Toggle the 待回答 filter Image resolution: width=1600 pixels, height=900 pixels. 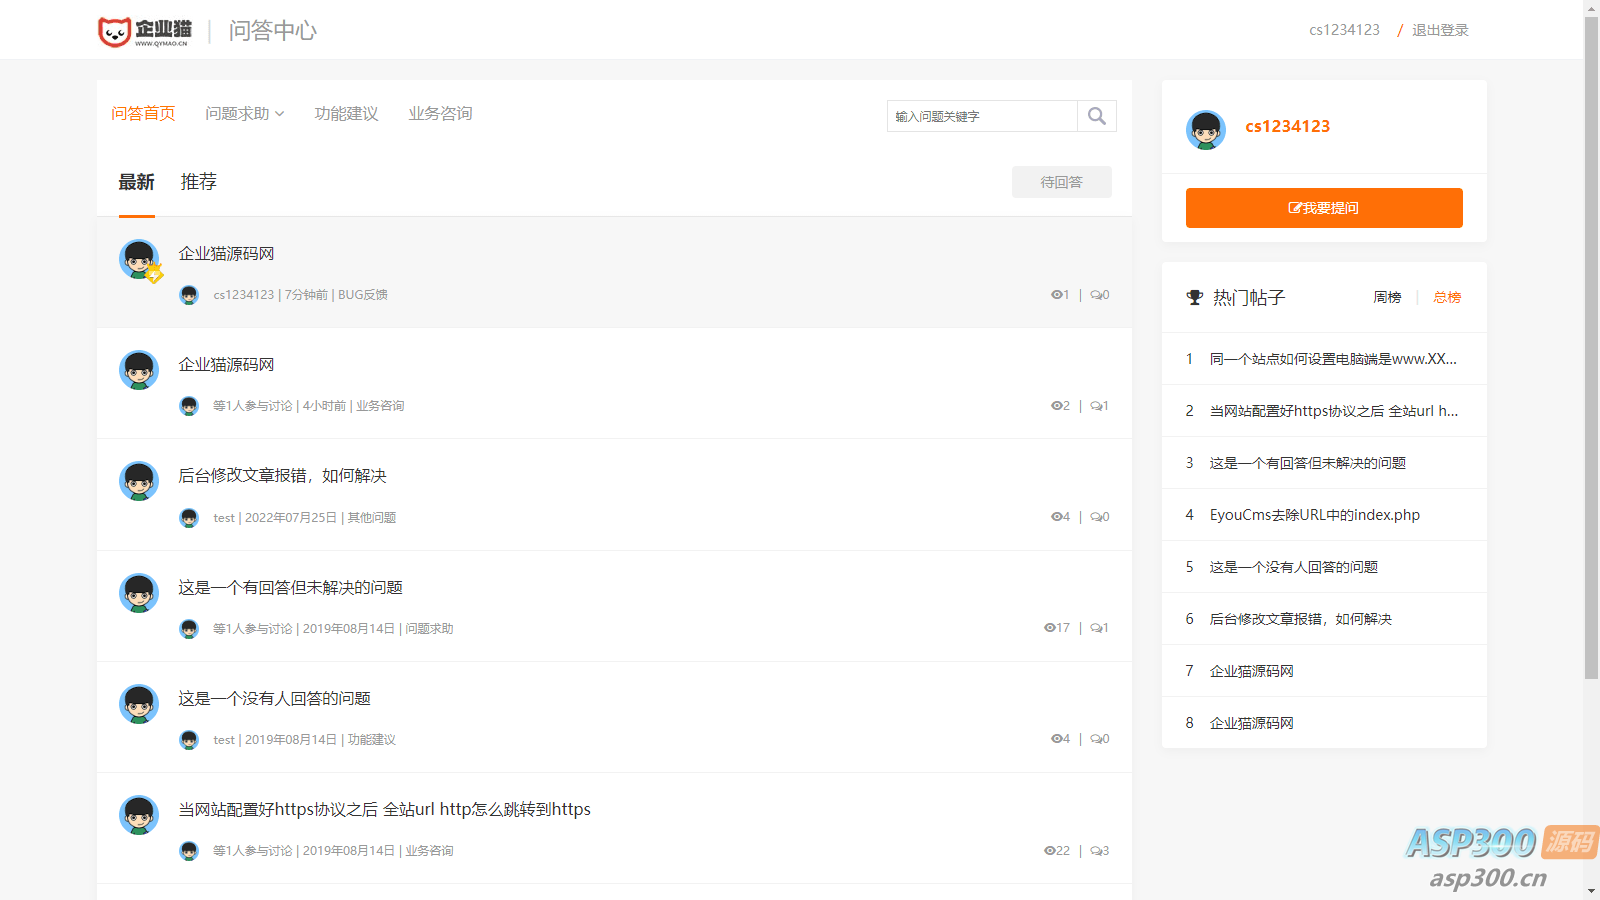point(1061,181)
